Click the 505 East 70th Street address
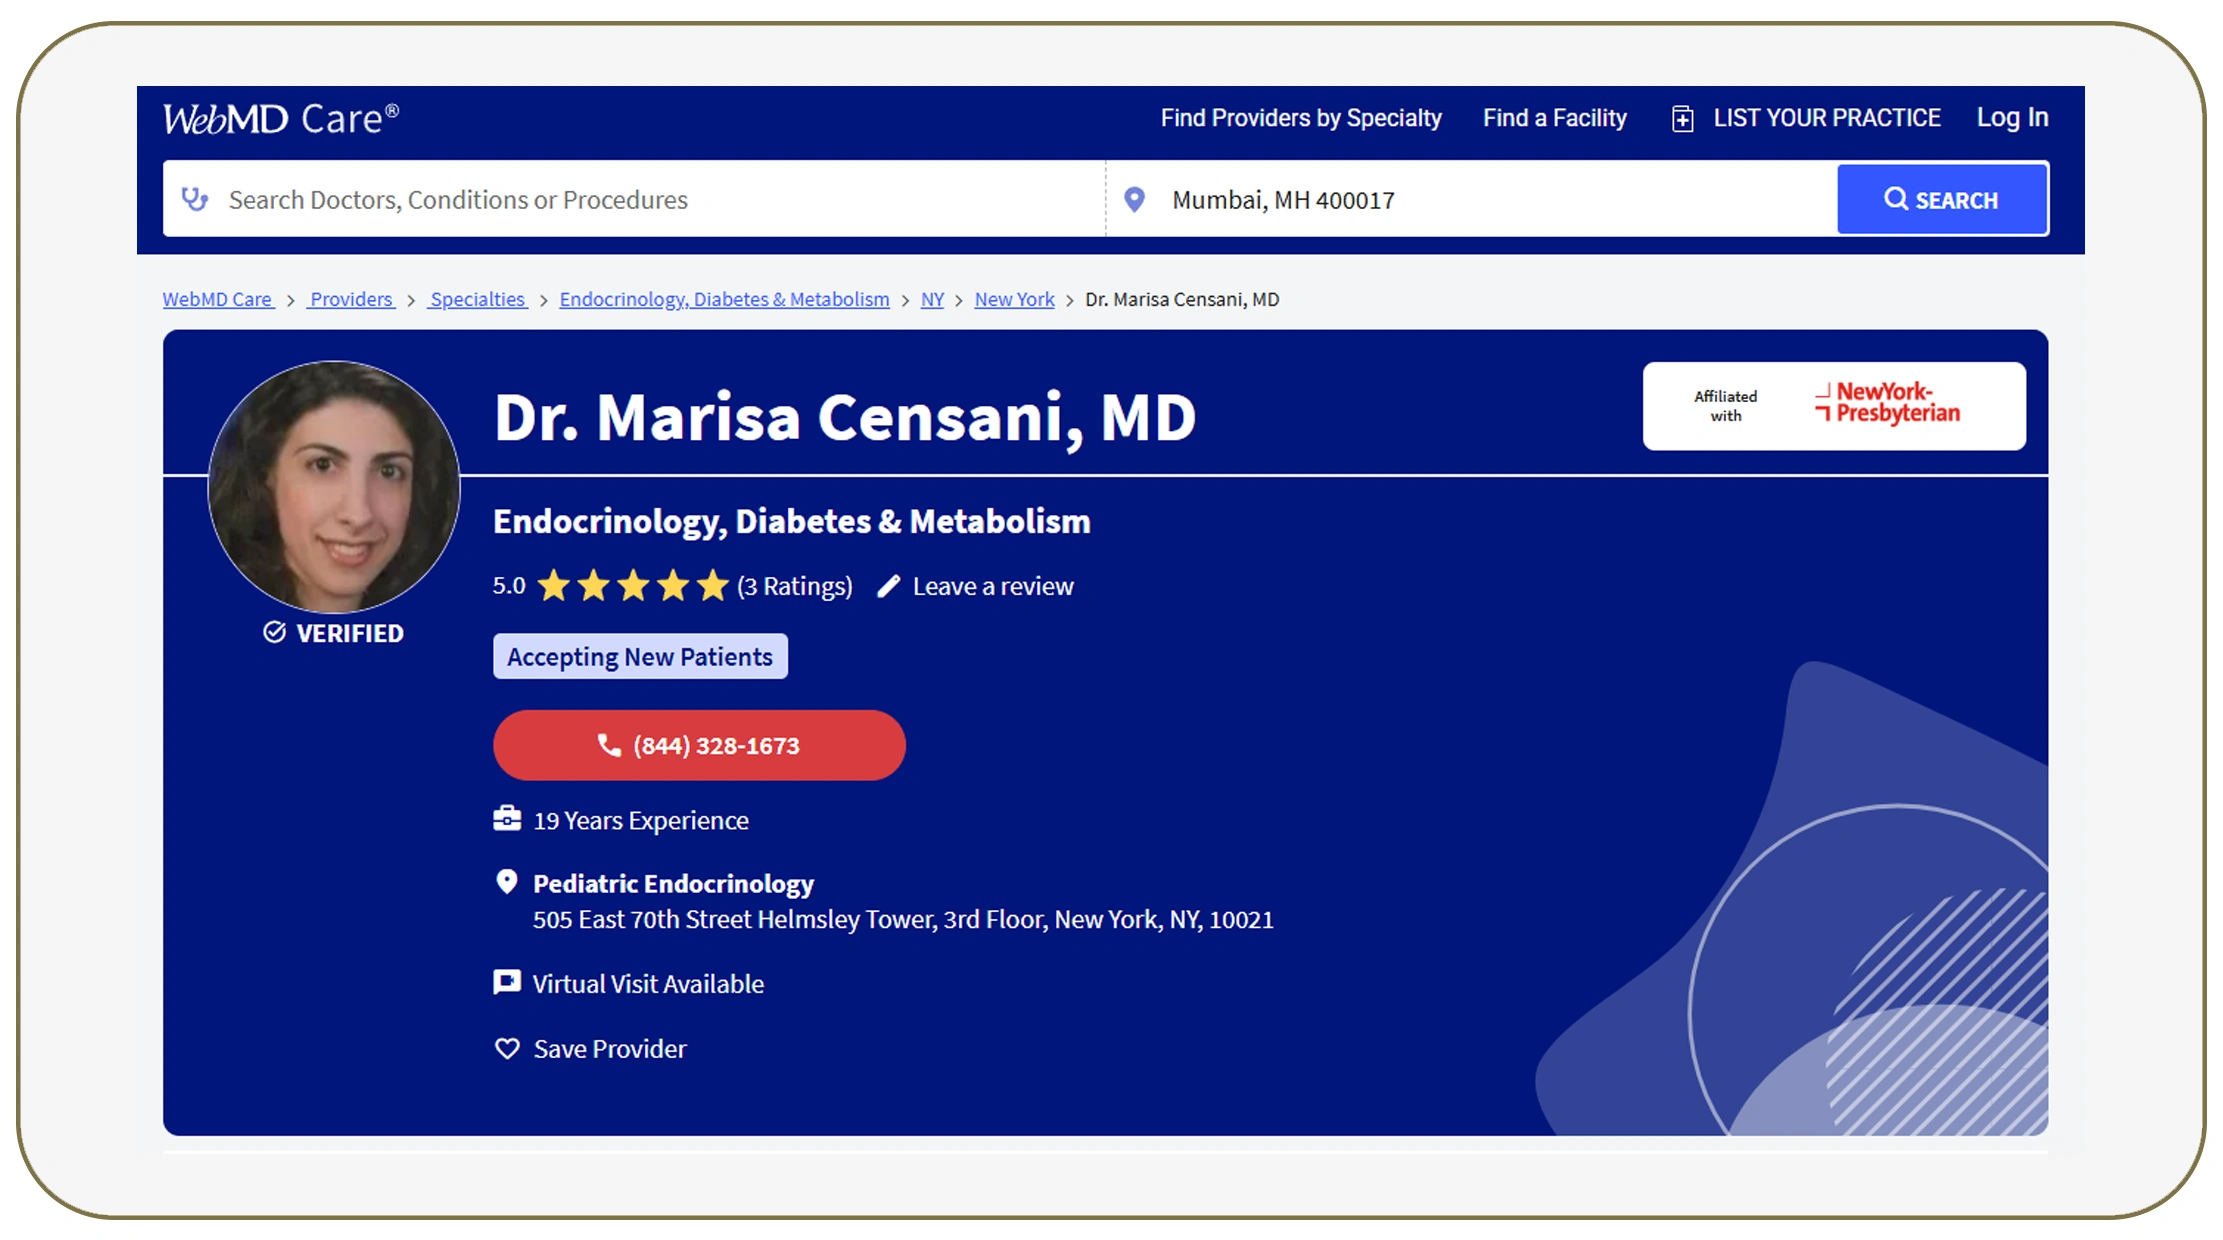The height and width of the screenshot is (1240, 2223). tap(903, 919)
